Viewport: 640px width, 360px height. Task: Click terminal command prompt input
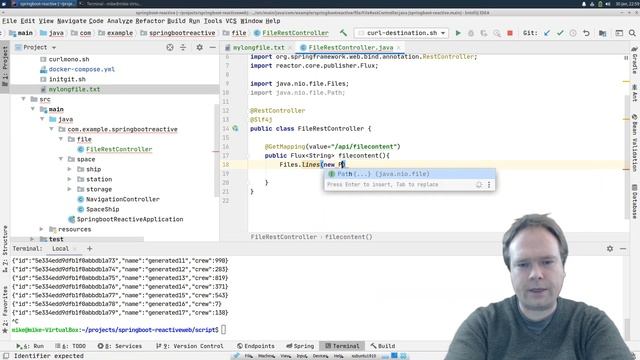click(x=223, y=330)
